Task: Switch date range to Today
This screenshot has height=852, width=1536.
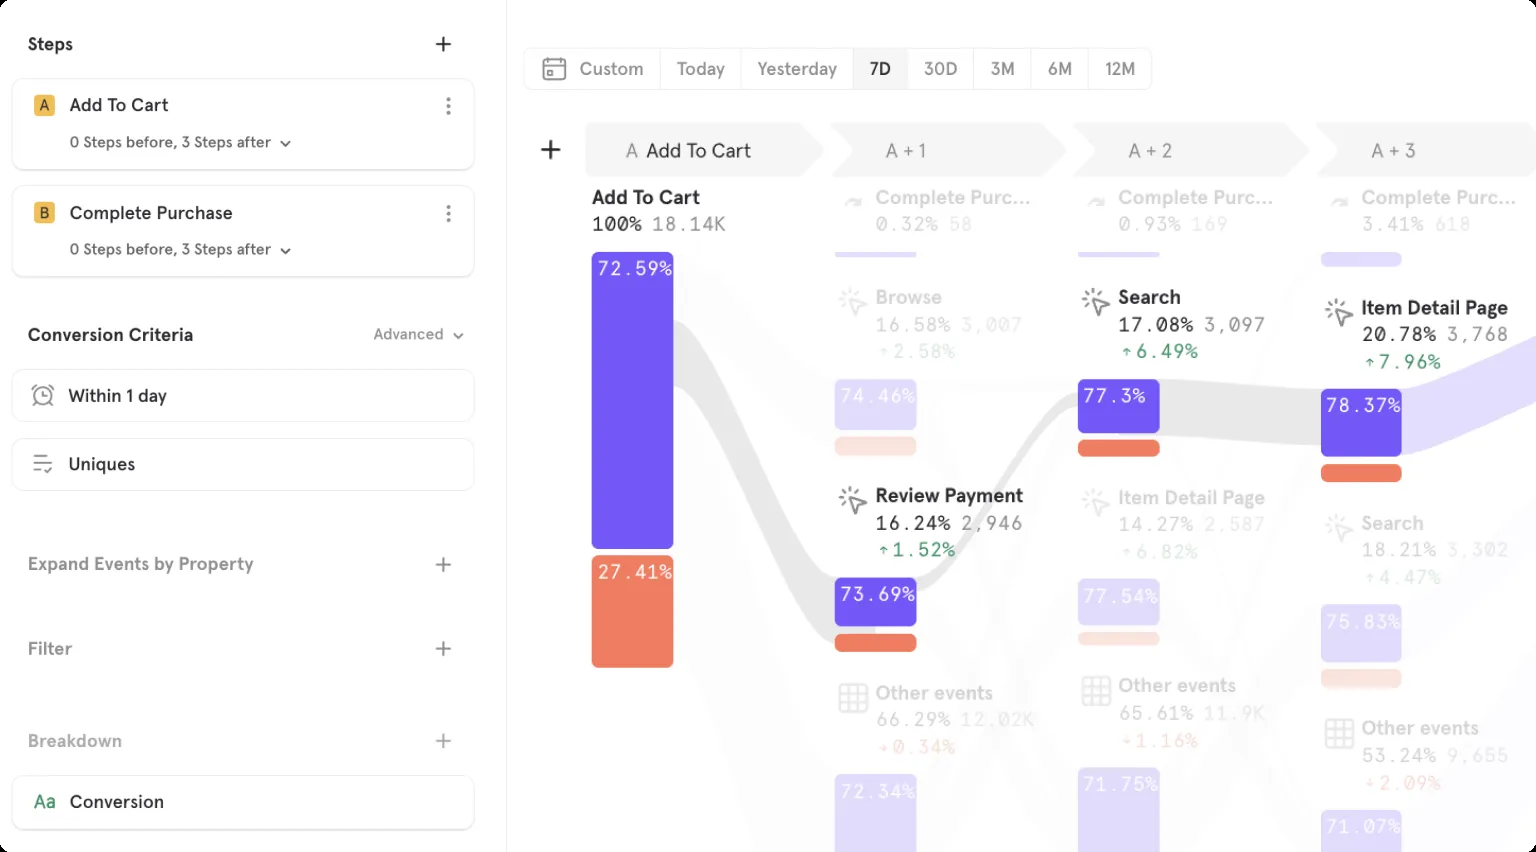Action: [700, 69]
